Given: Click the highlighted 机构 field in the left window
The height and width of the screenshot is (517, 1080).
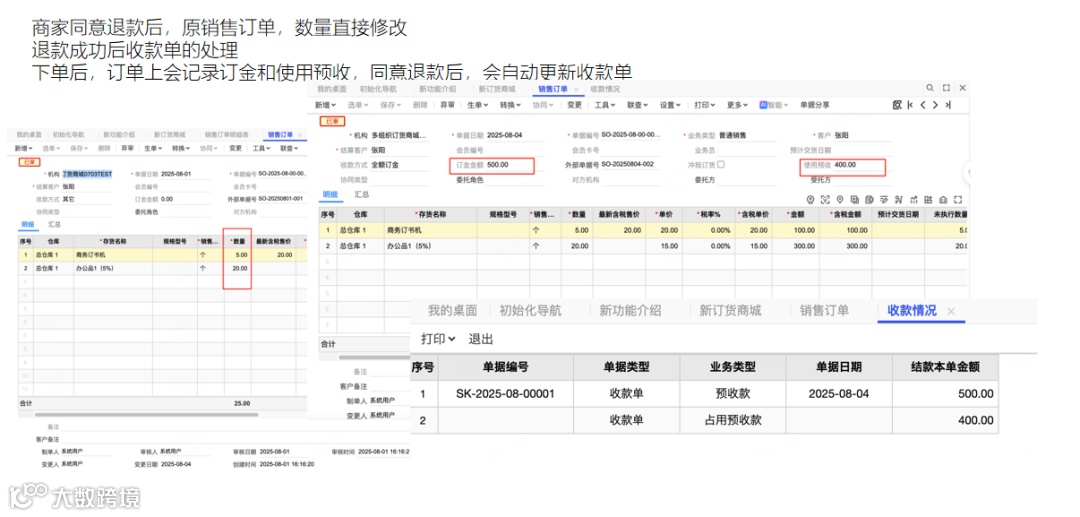Looking at the screenshot, I should [x=87, y=174].
